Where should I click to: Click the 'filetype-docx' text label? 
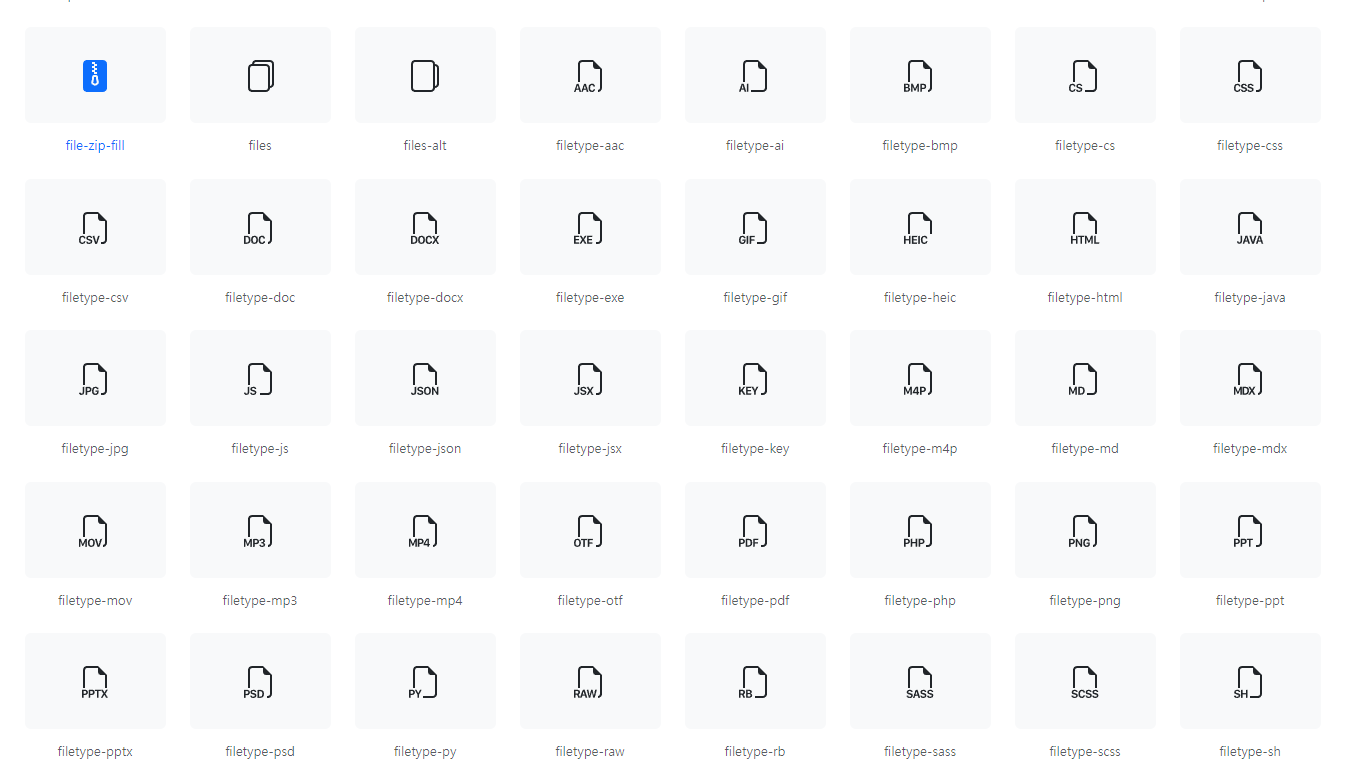point(425,298)
